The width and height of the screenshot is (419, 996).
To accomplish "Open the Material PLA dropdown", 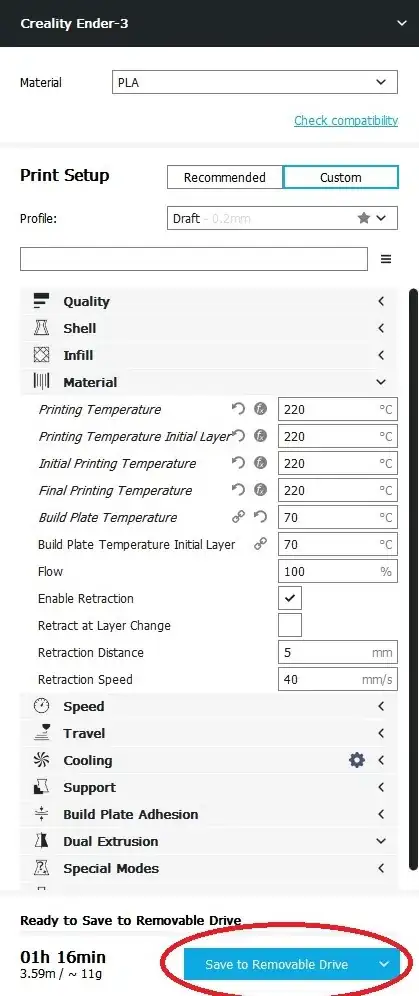I will pyautogui.click(x=255, y=83).
